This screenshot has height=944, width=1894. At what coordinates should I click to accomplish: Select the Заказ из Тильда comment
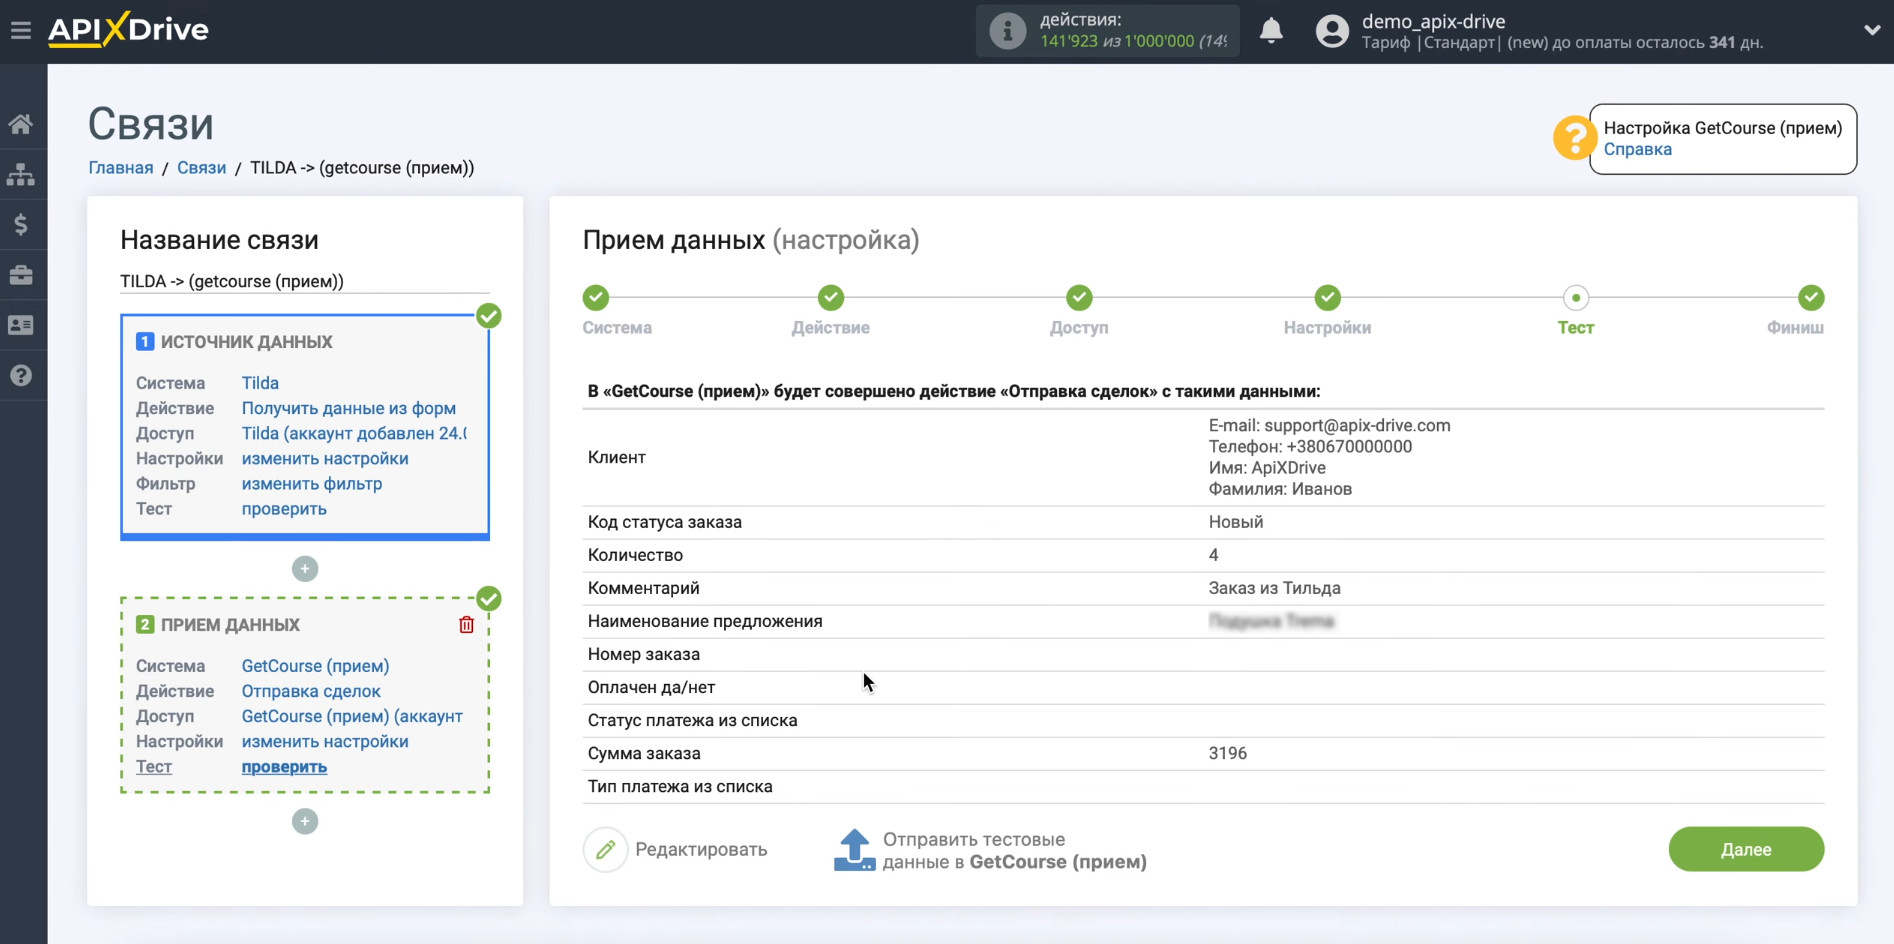click(x=1274, y=588)
